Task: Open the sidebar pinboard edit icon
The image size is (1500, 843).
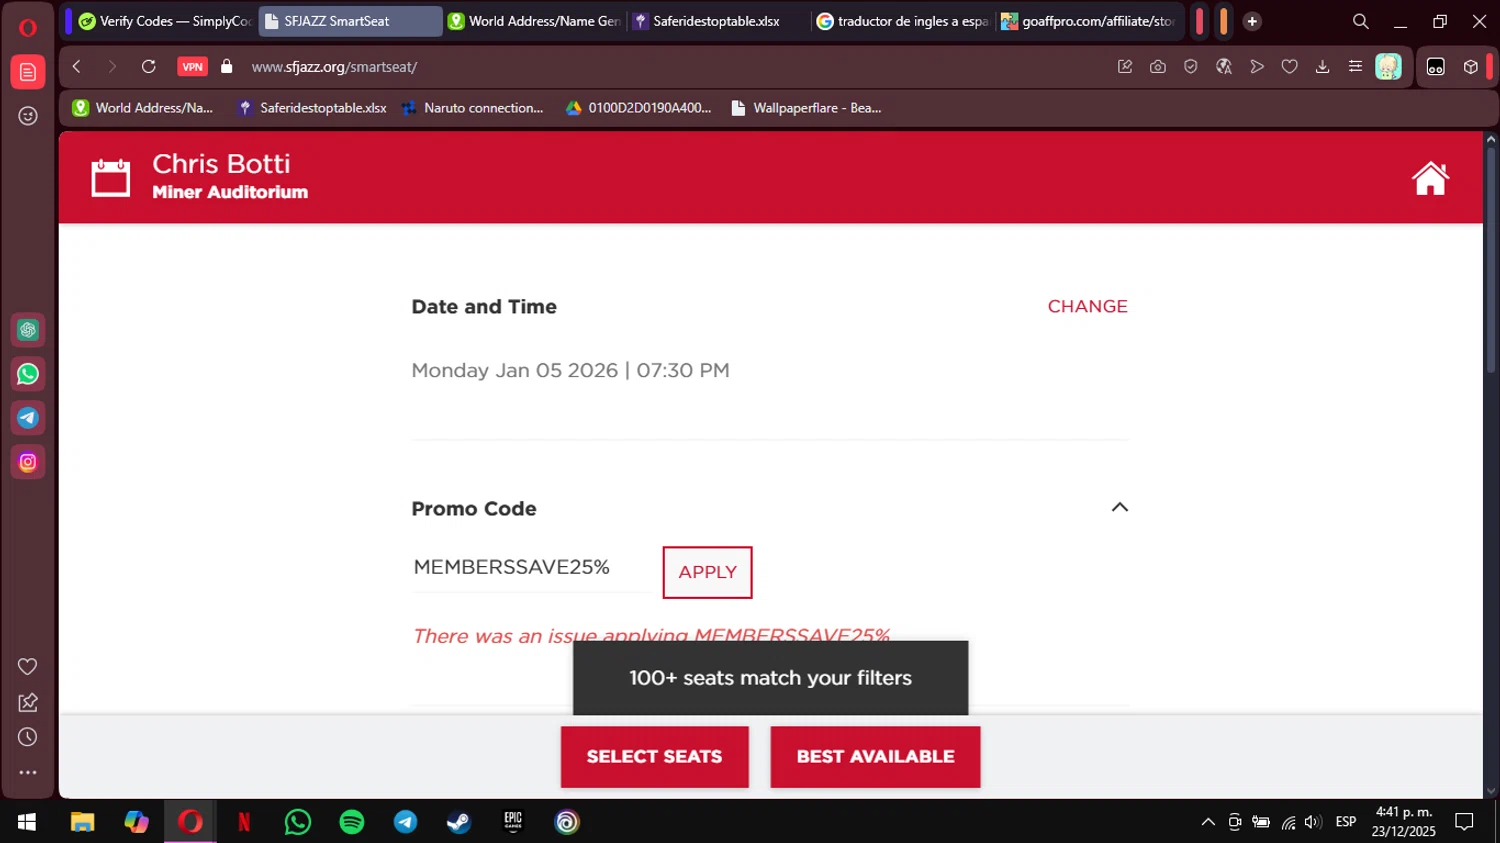Action: point(28,702)
